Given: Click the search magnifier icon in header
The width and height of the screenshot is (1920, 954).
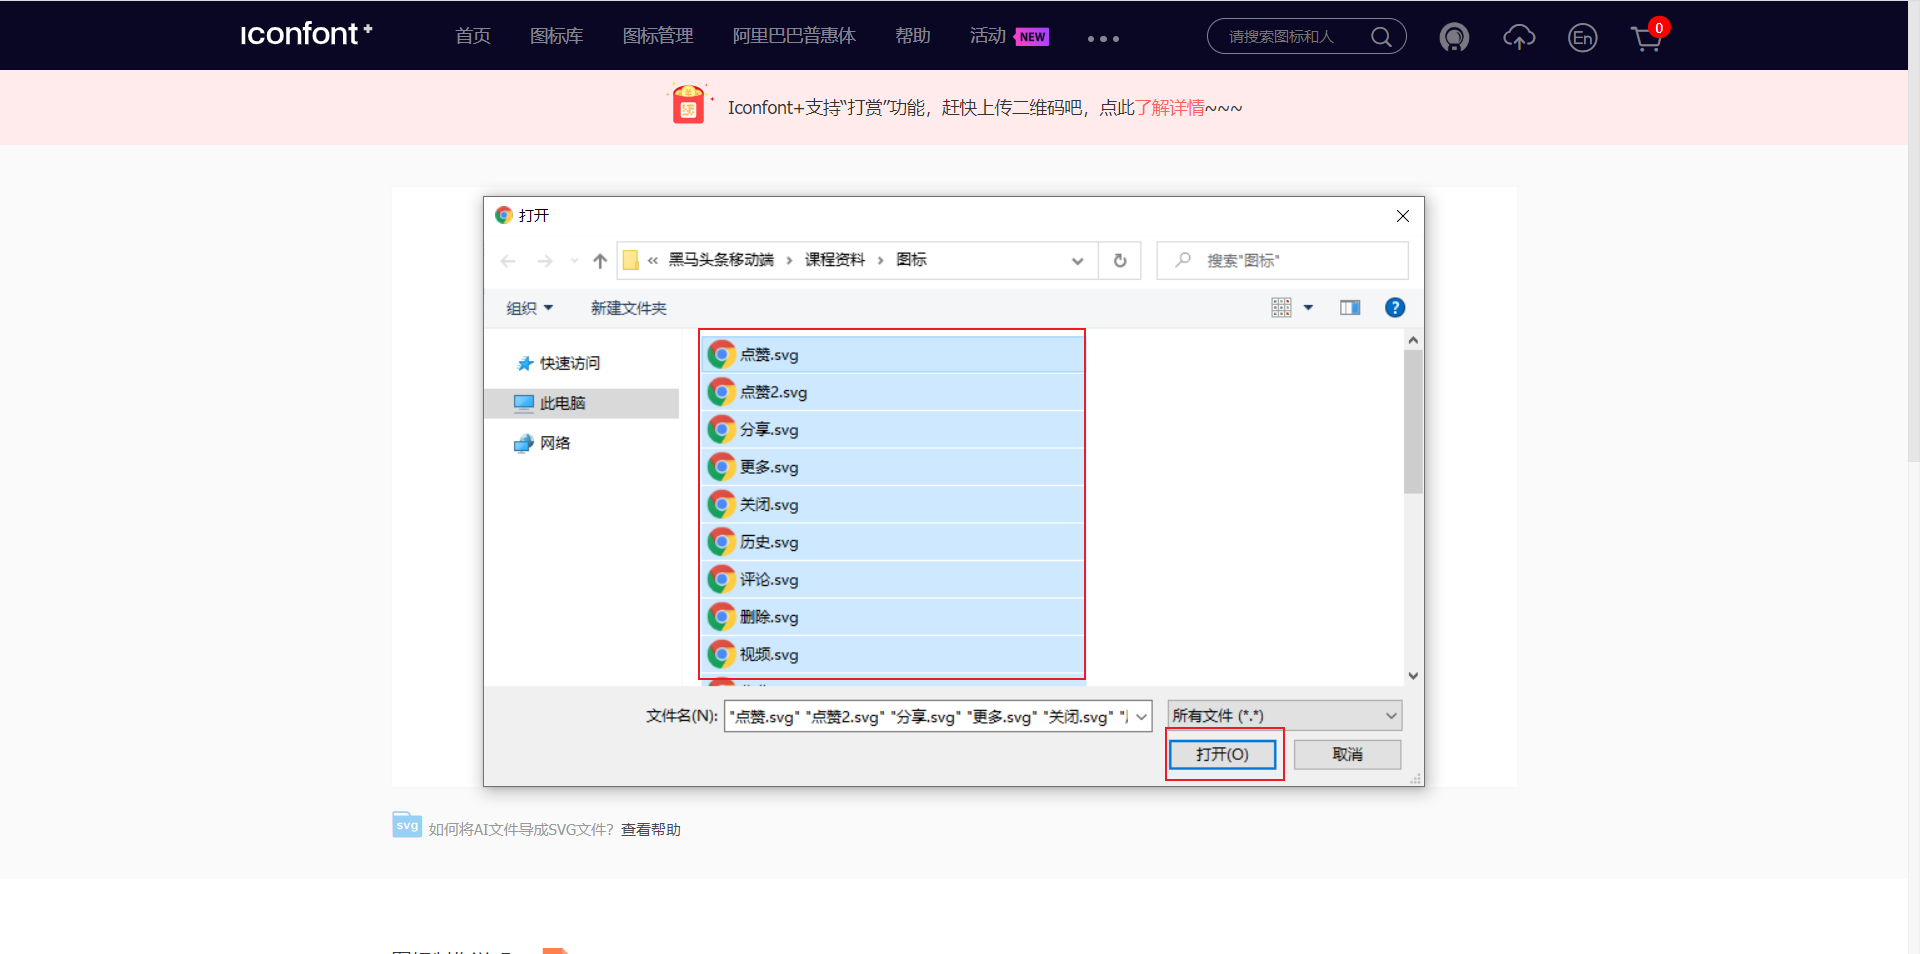Looking at the screenshot, I should pos(1381,37).
